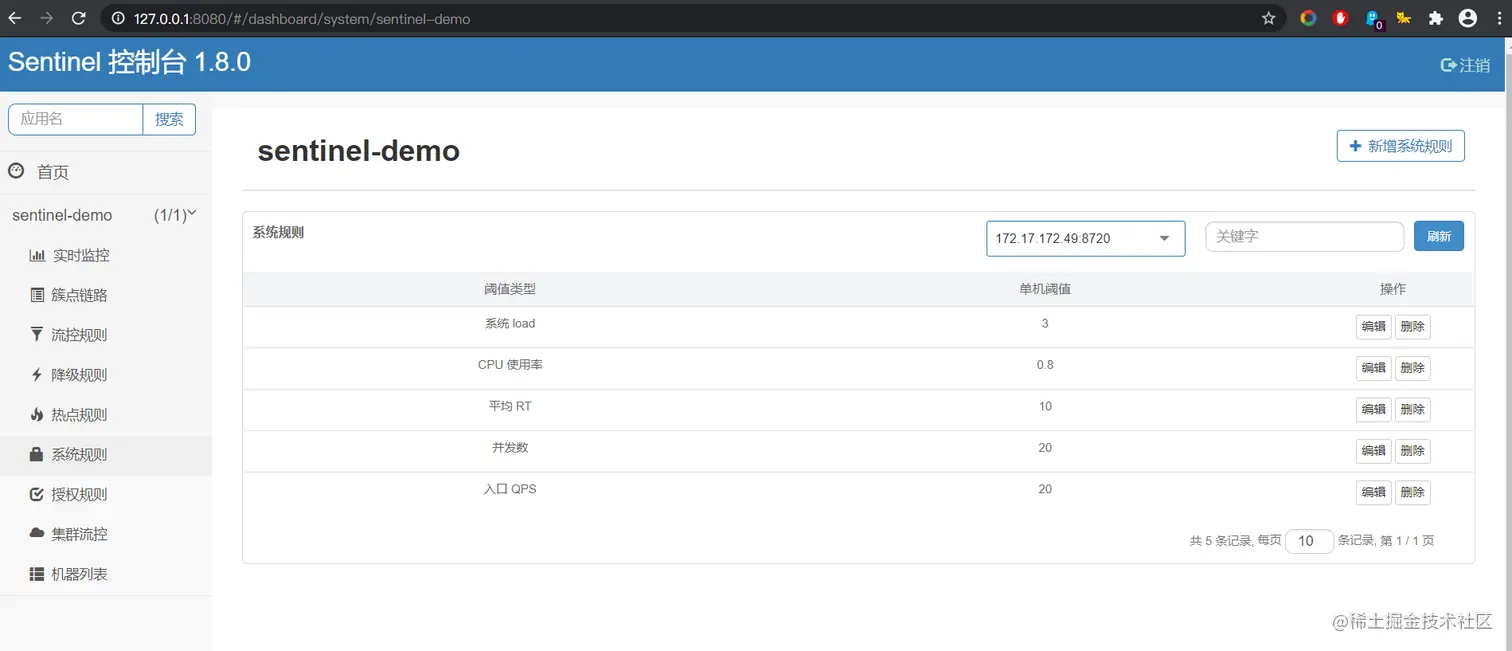Screen dimensions: 1512x651
Task: Click the multicolor circle extension icon
Action: pyautogui.click(x=1308, y=18)
